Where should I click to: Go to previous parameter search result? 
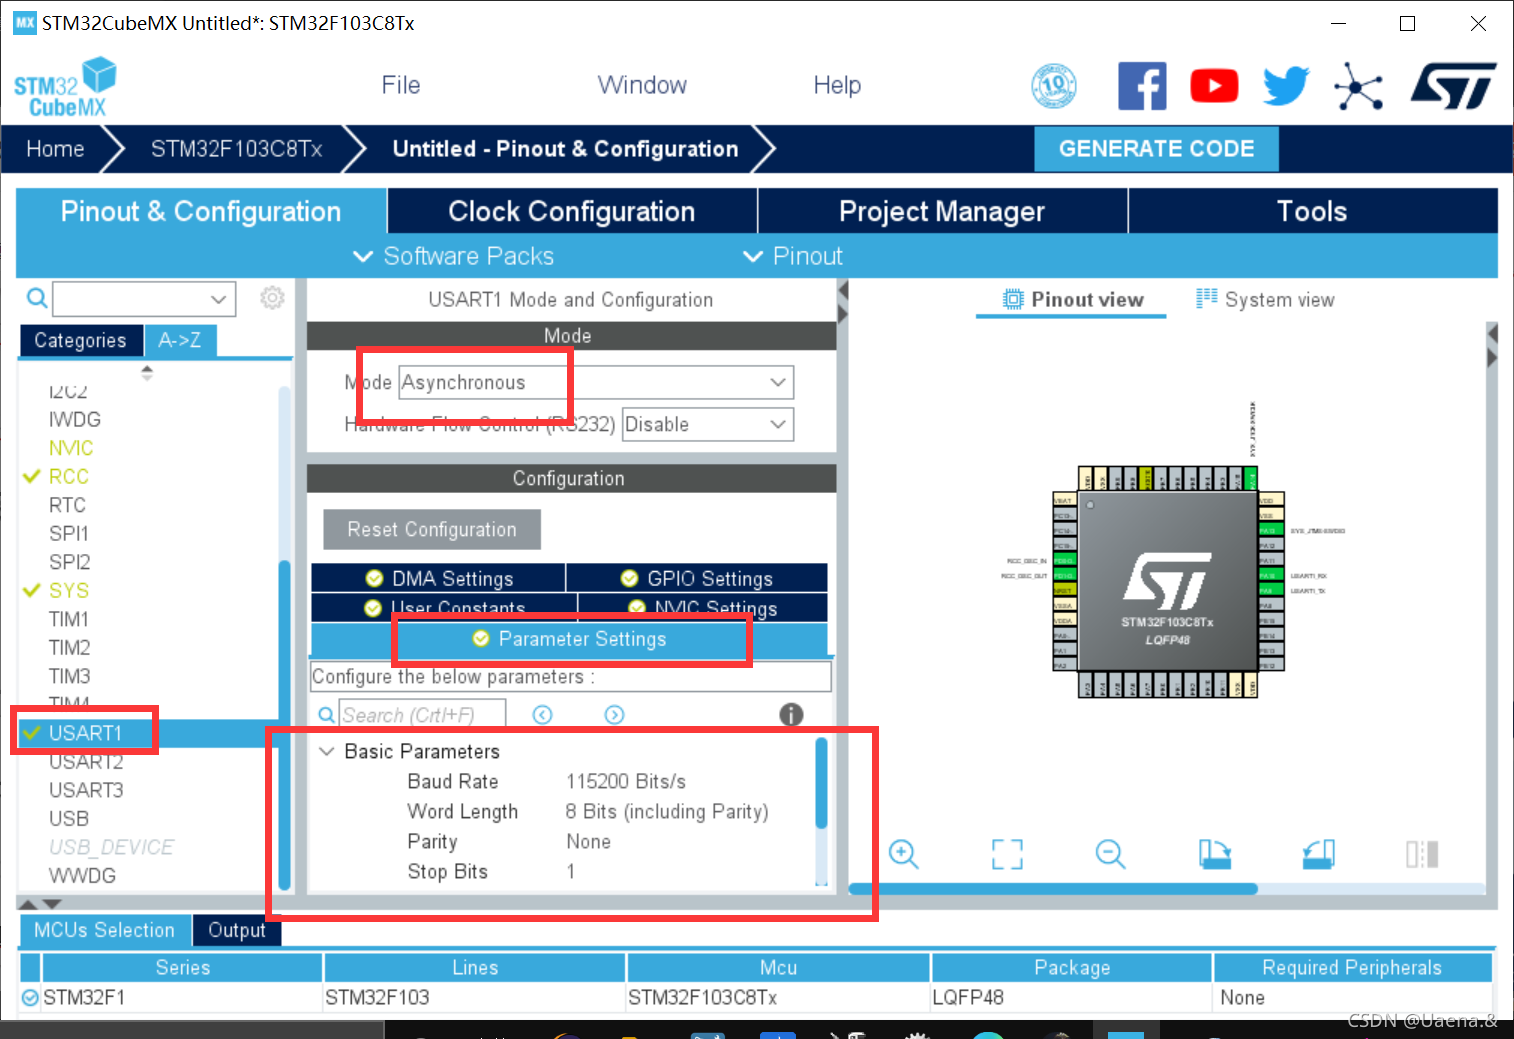[x=543, y=714]
